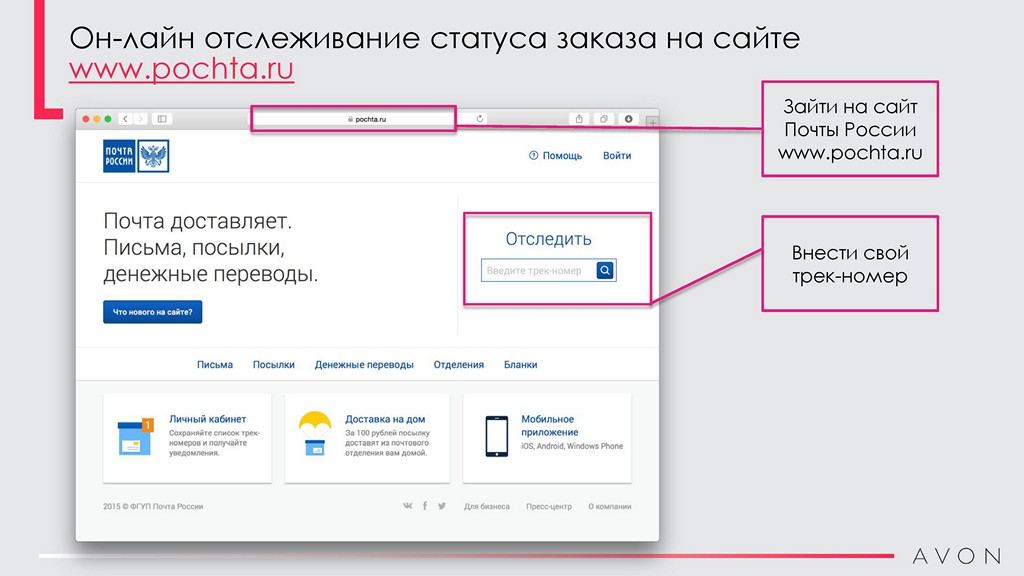
Task: Open the Письма menu item
Action: tap(215, 364)
